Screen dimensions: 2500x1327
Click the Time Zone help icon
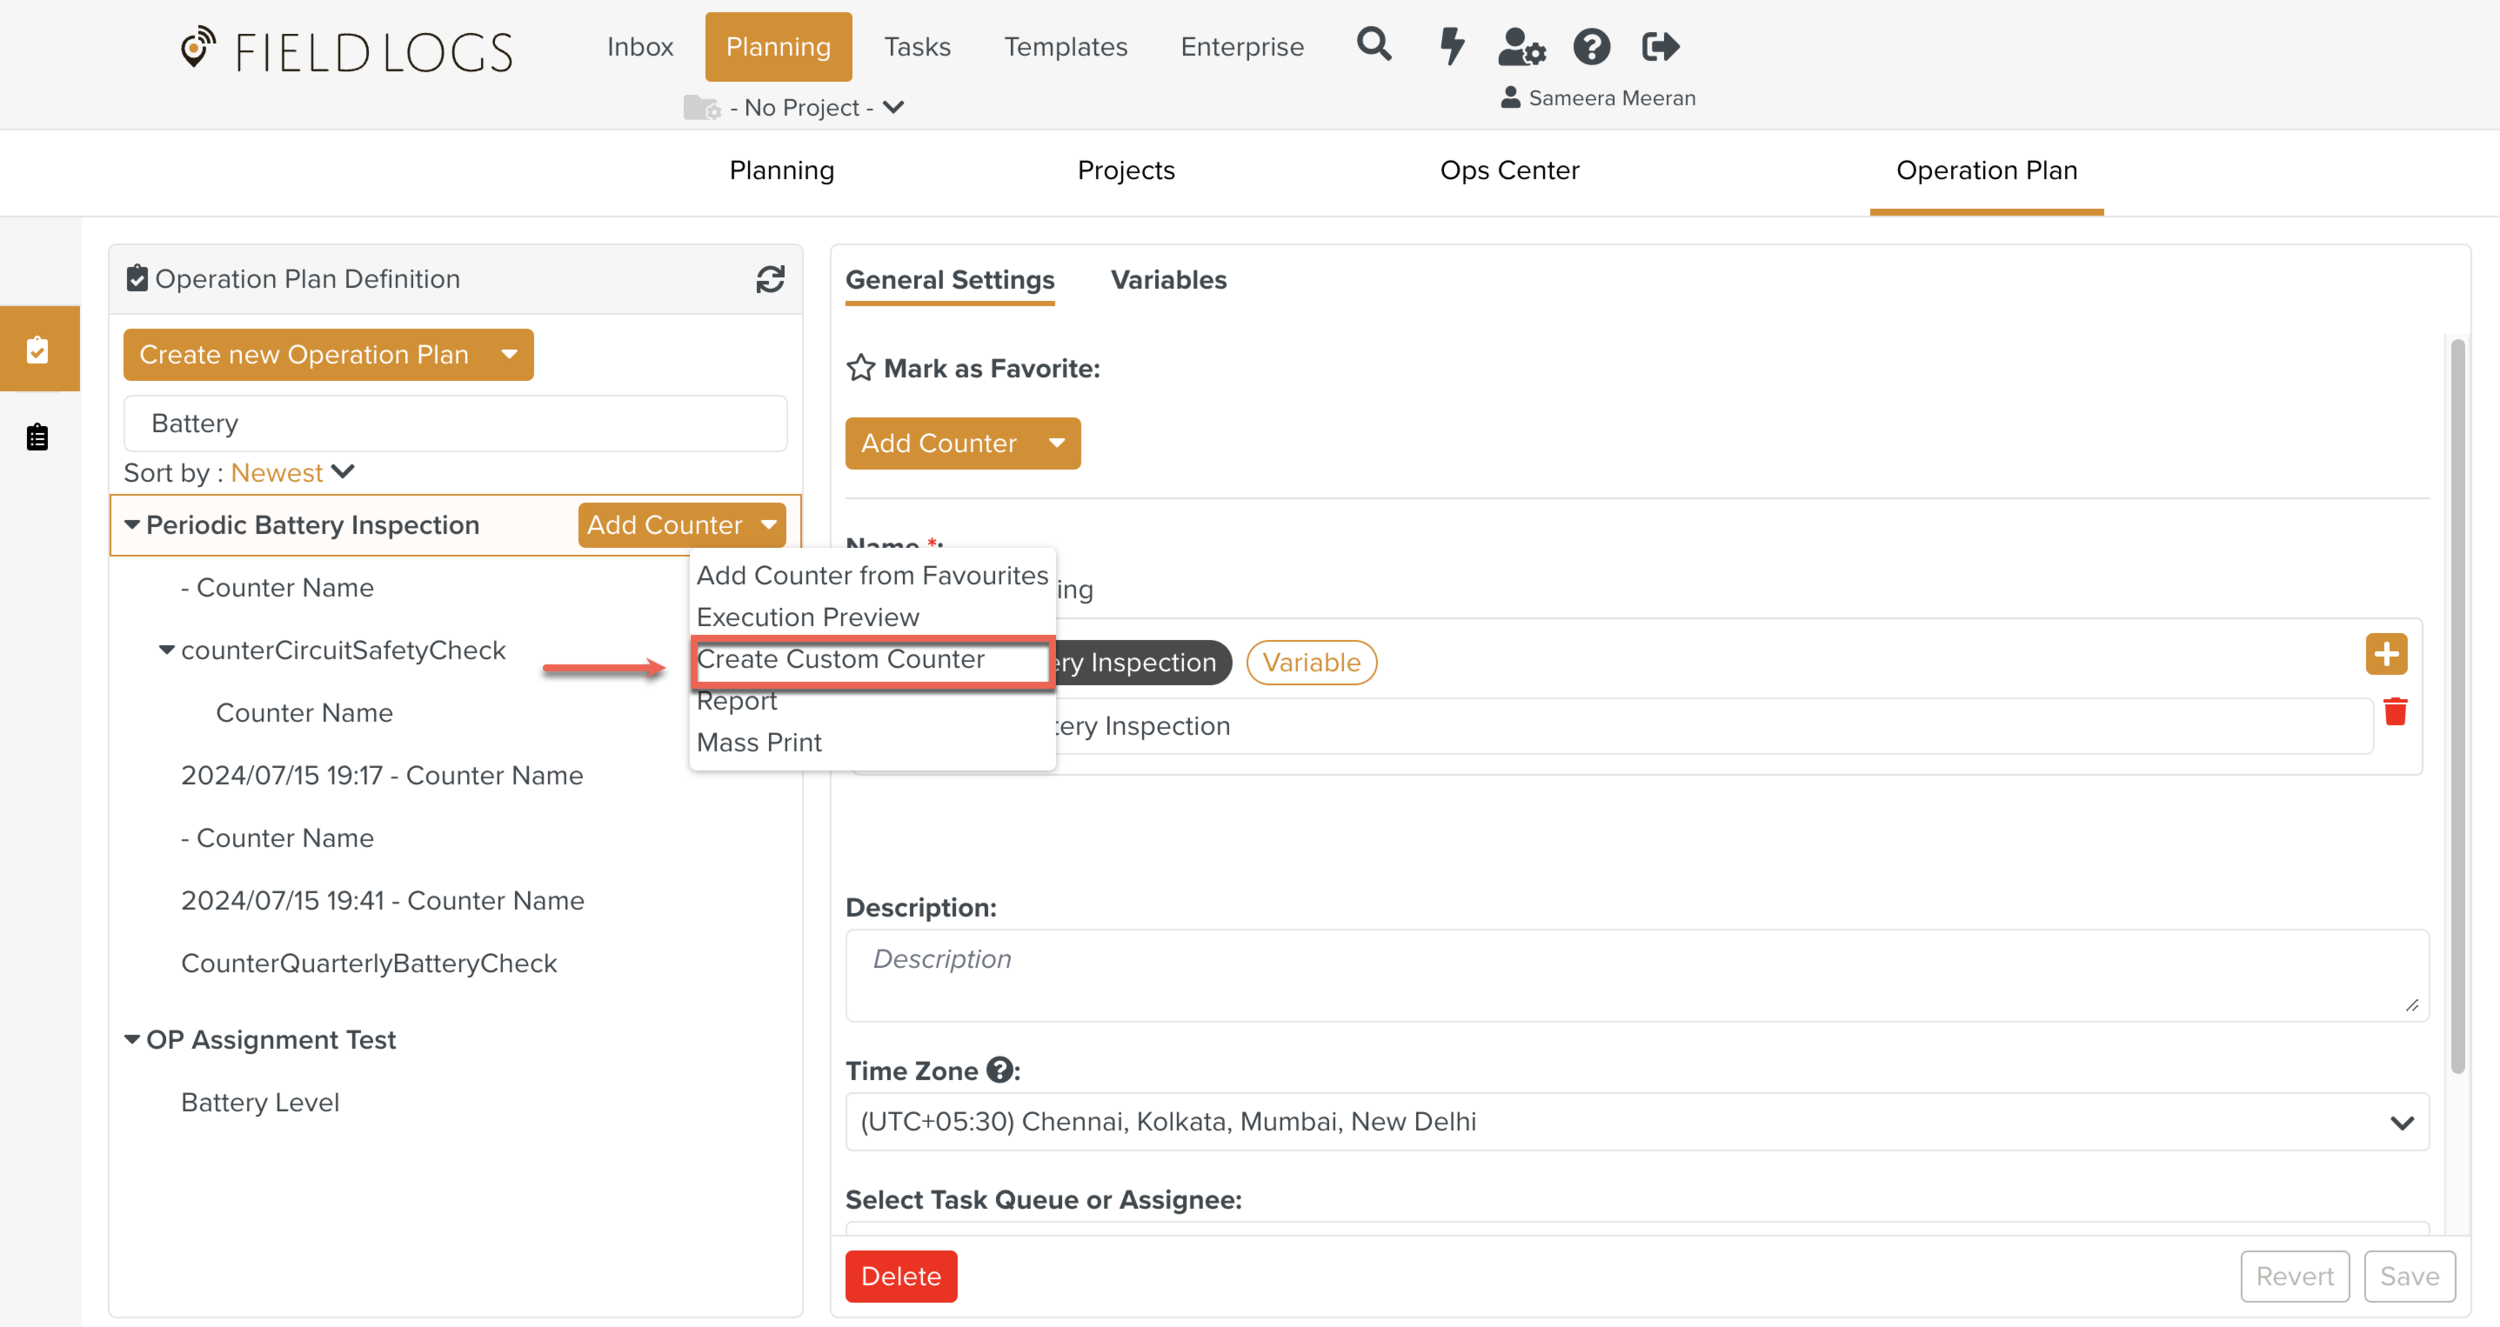click(x=999, y=1070)
